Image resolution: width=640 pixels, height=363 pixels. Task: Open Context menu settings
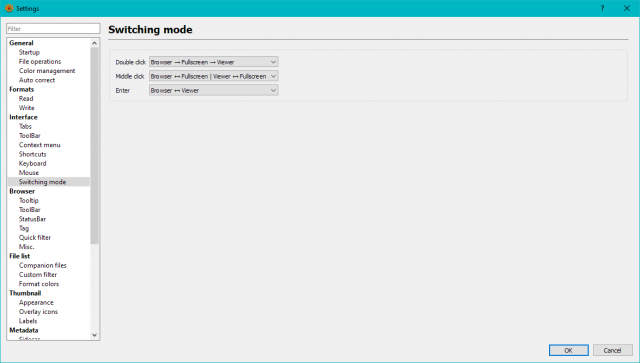[x=40, y=145]
